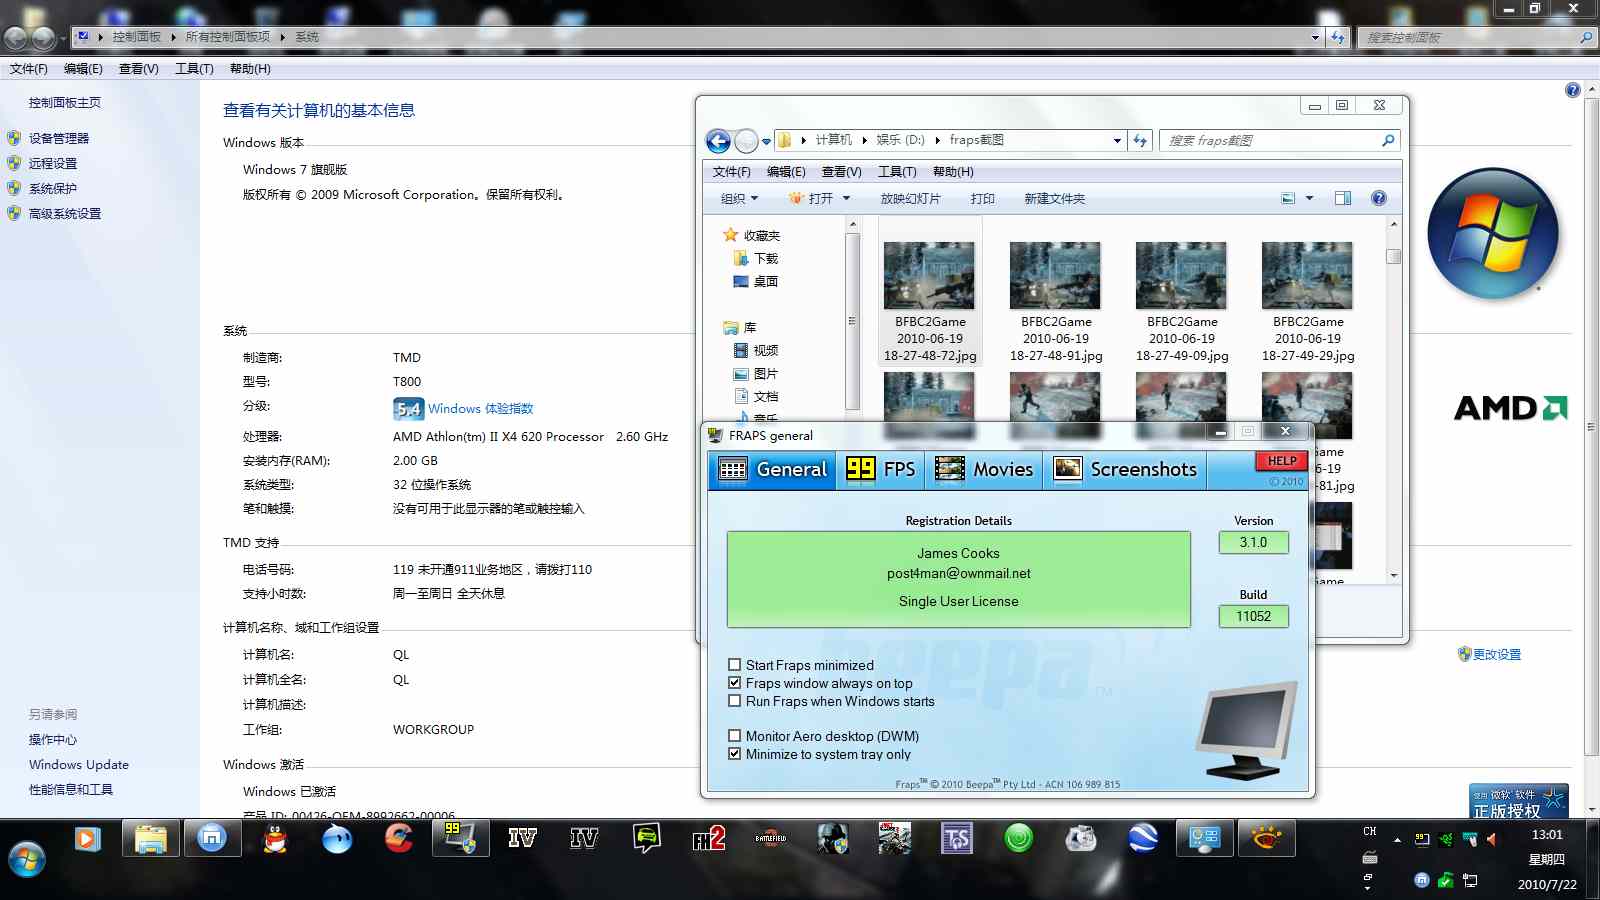Open the Screenshots tab in Fraps
Viewport: 1600px width, 900px height.
[x=1125, y=469]
